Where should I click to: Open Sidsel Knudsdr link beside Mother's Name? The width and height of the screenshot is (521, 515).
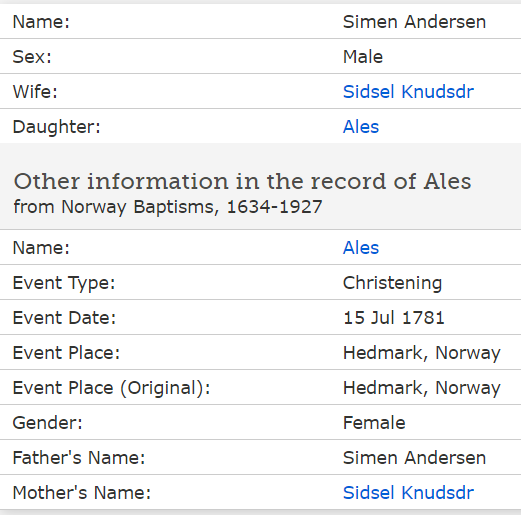point(408,492)
